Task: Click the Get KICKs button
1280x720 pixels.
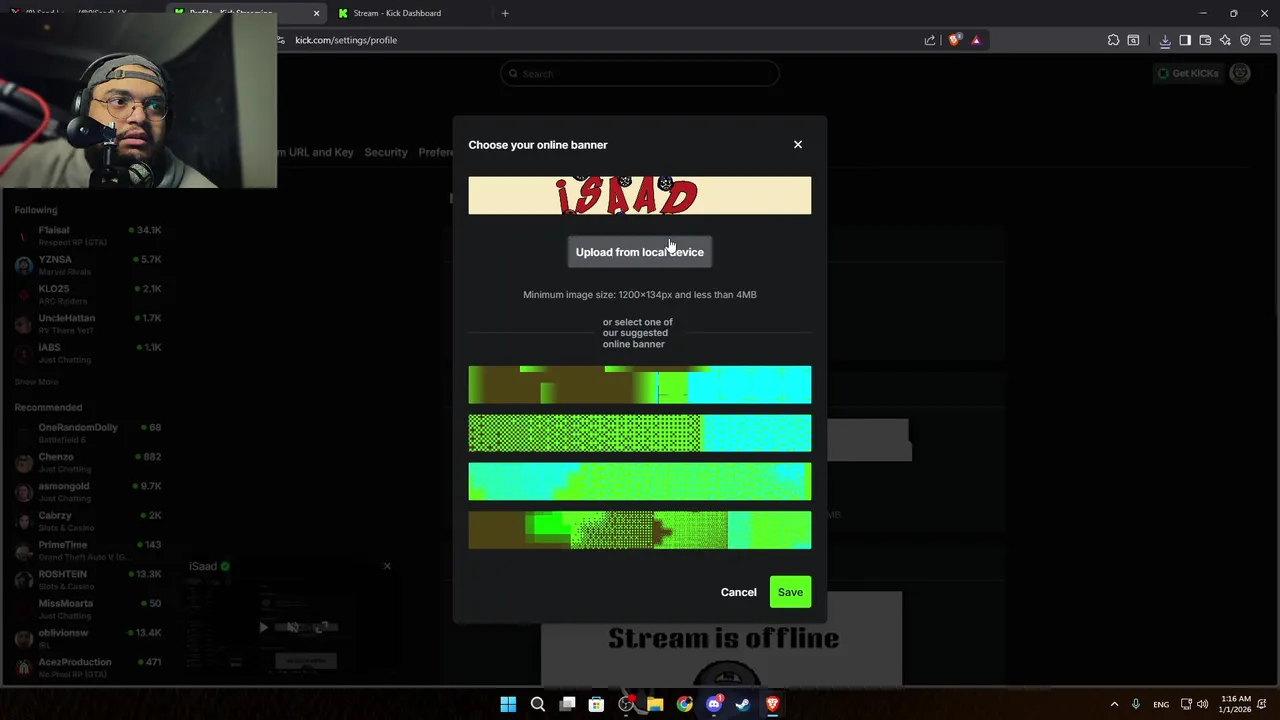Action: [1187, 73]
